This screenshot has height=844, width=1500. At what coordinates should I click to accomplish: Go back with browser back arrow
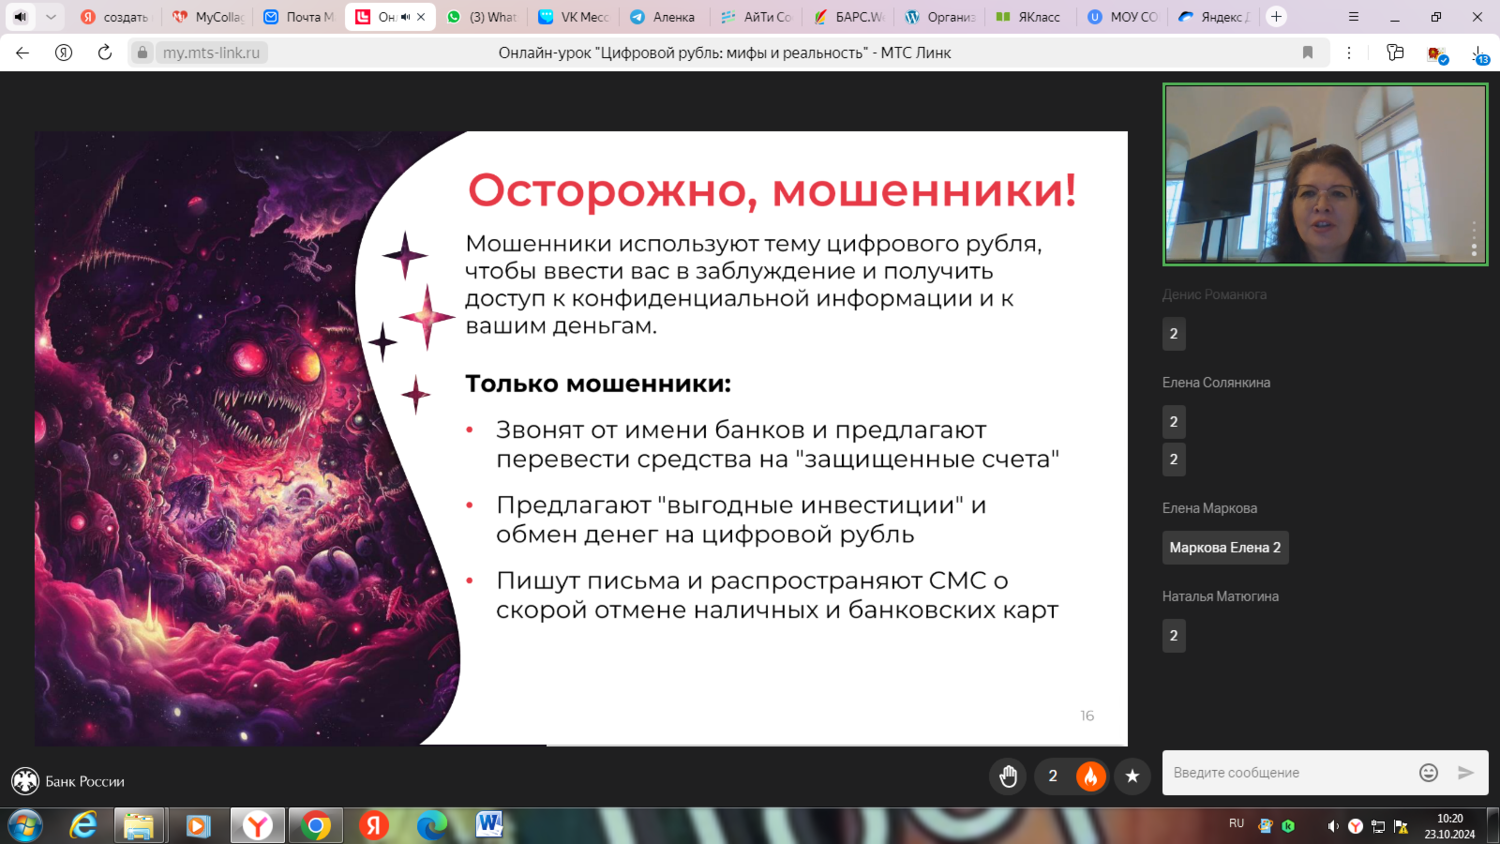pyautogui.click(x=22, y=52)
